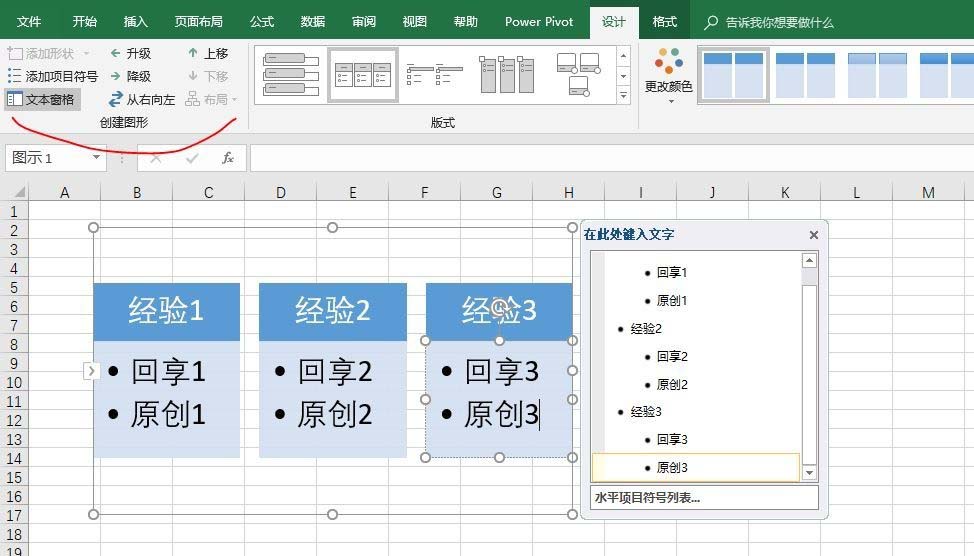Click Add Bullet (添加项目符号) icon
974x556 pixels.
[14, 76]
